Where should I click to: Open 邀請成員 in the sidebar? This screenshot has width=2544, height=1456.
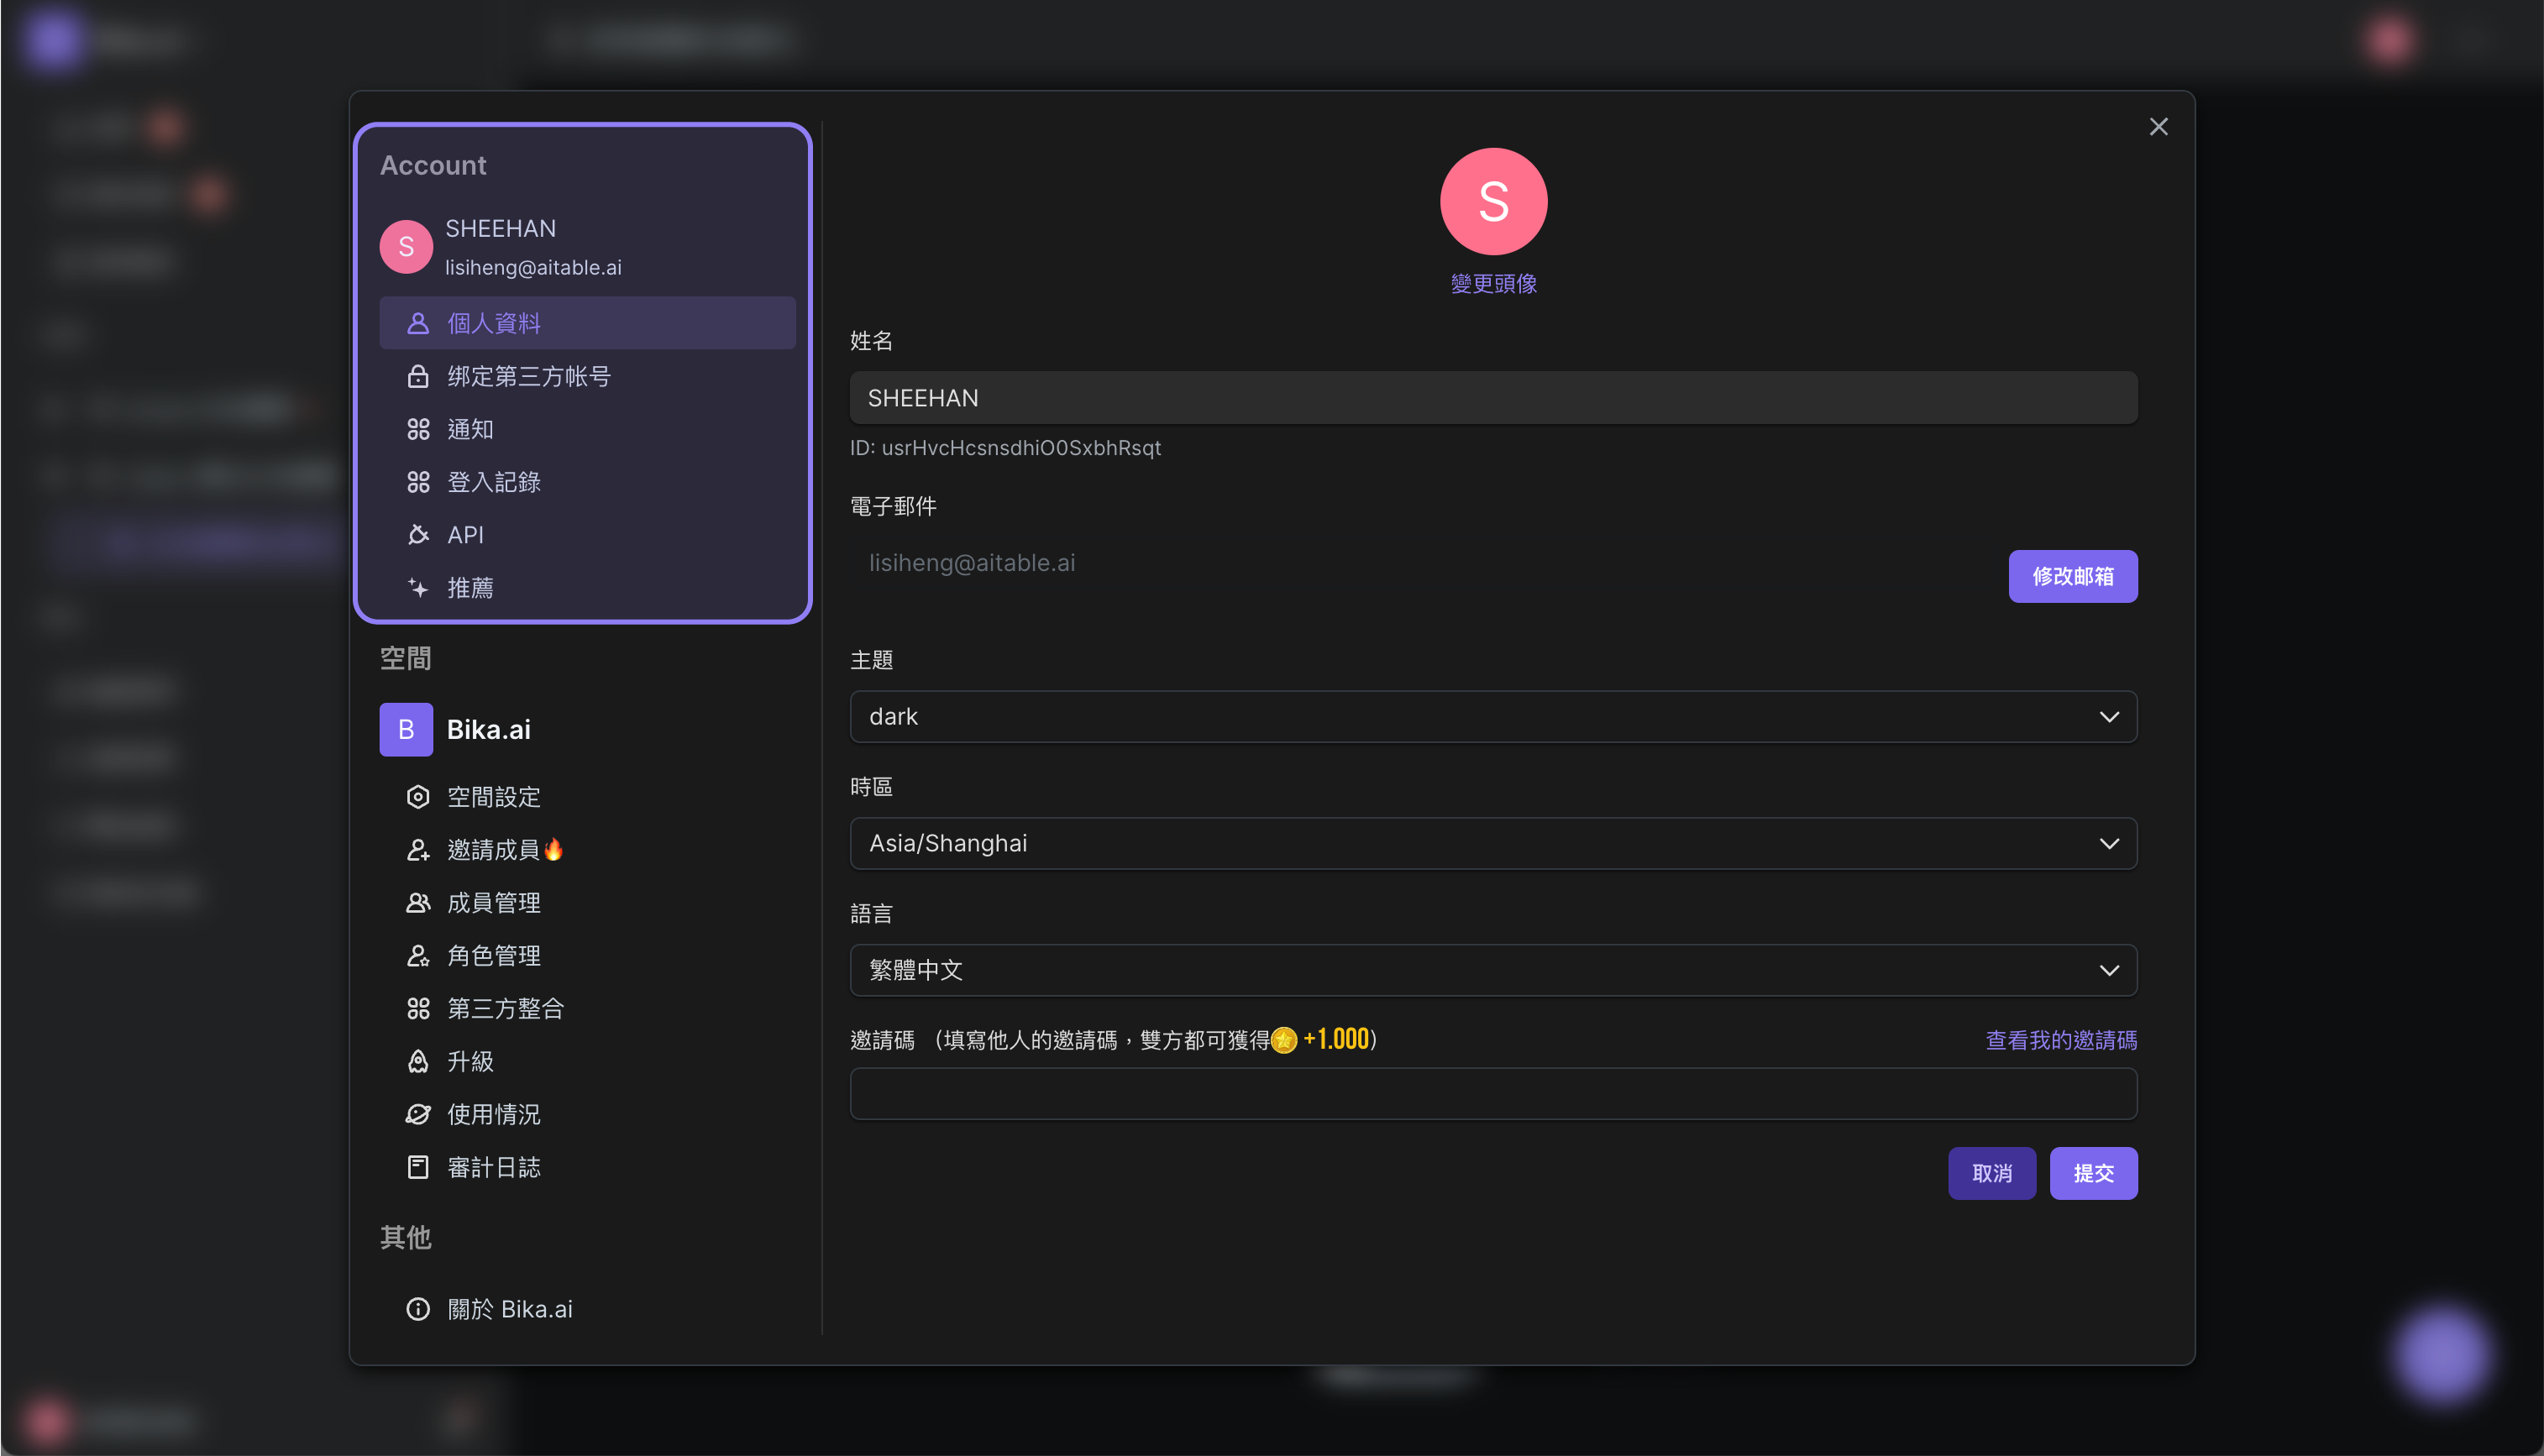pos(587,850)
